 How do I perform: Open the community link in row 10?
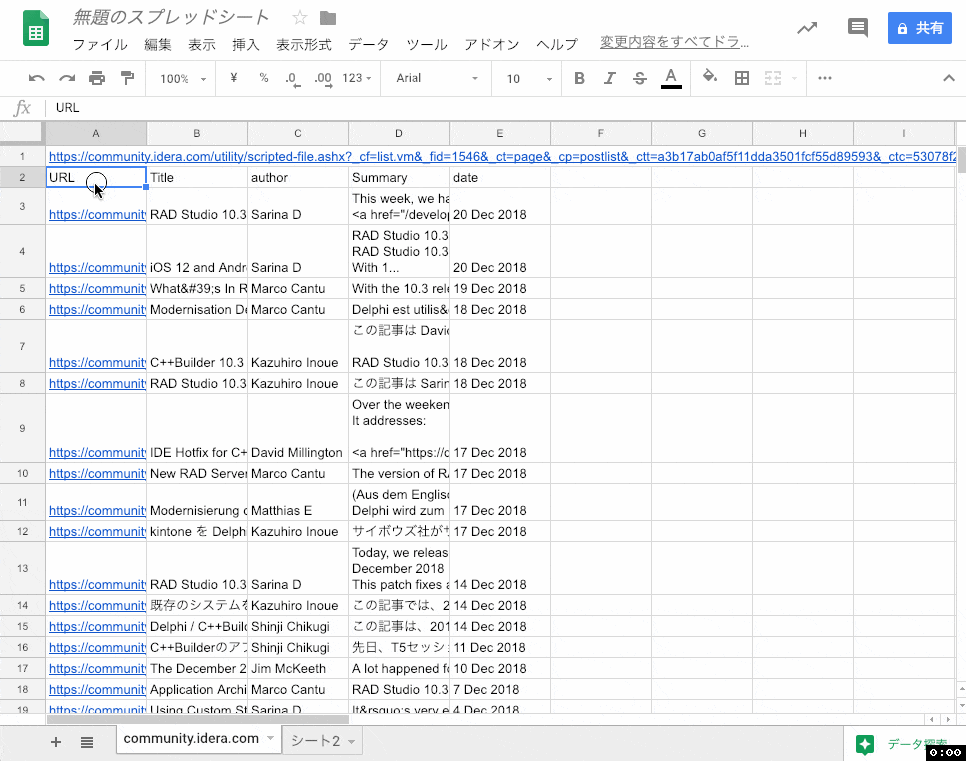tap(97, 473)
